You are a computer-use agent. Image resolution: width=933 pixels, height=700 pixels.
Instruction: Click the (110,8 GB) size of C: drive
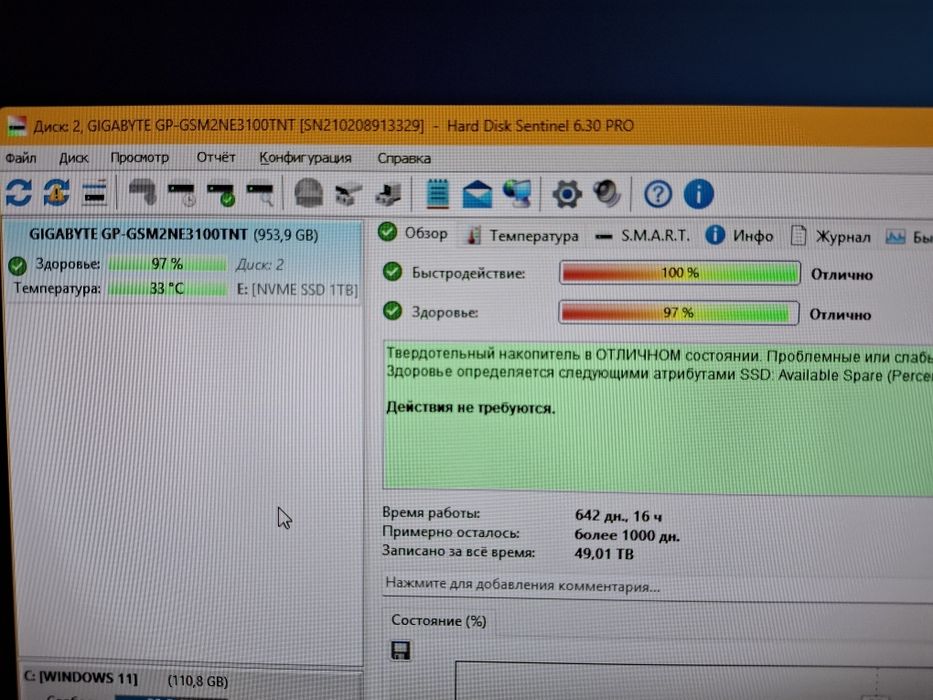pos(198,681)
